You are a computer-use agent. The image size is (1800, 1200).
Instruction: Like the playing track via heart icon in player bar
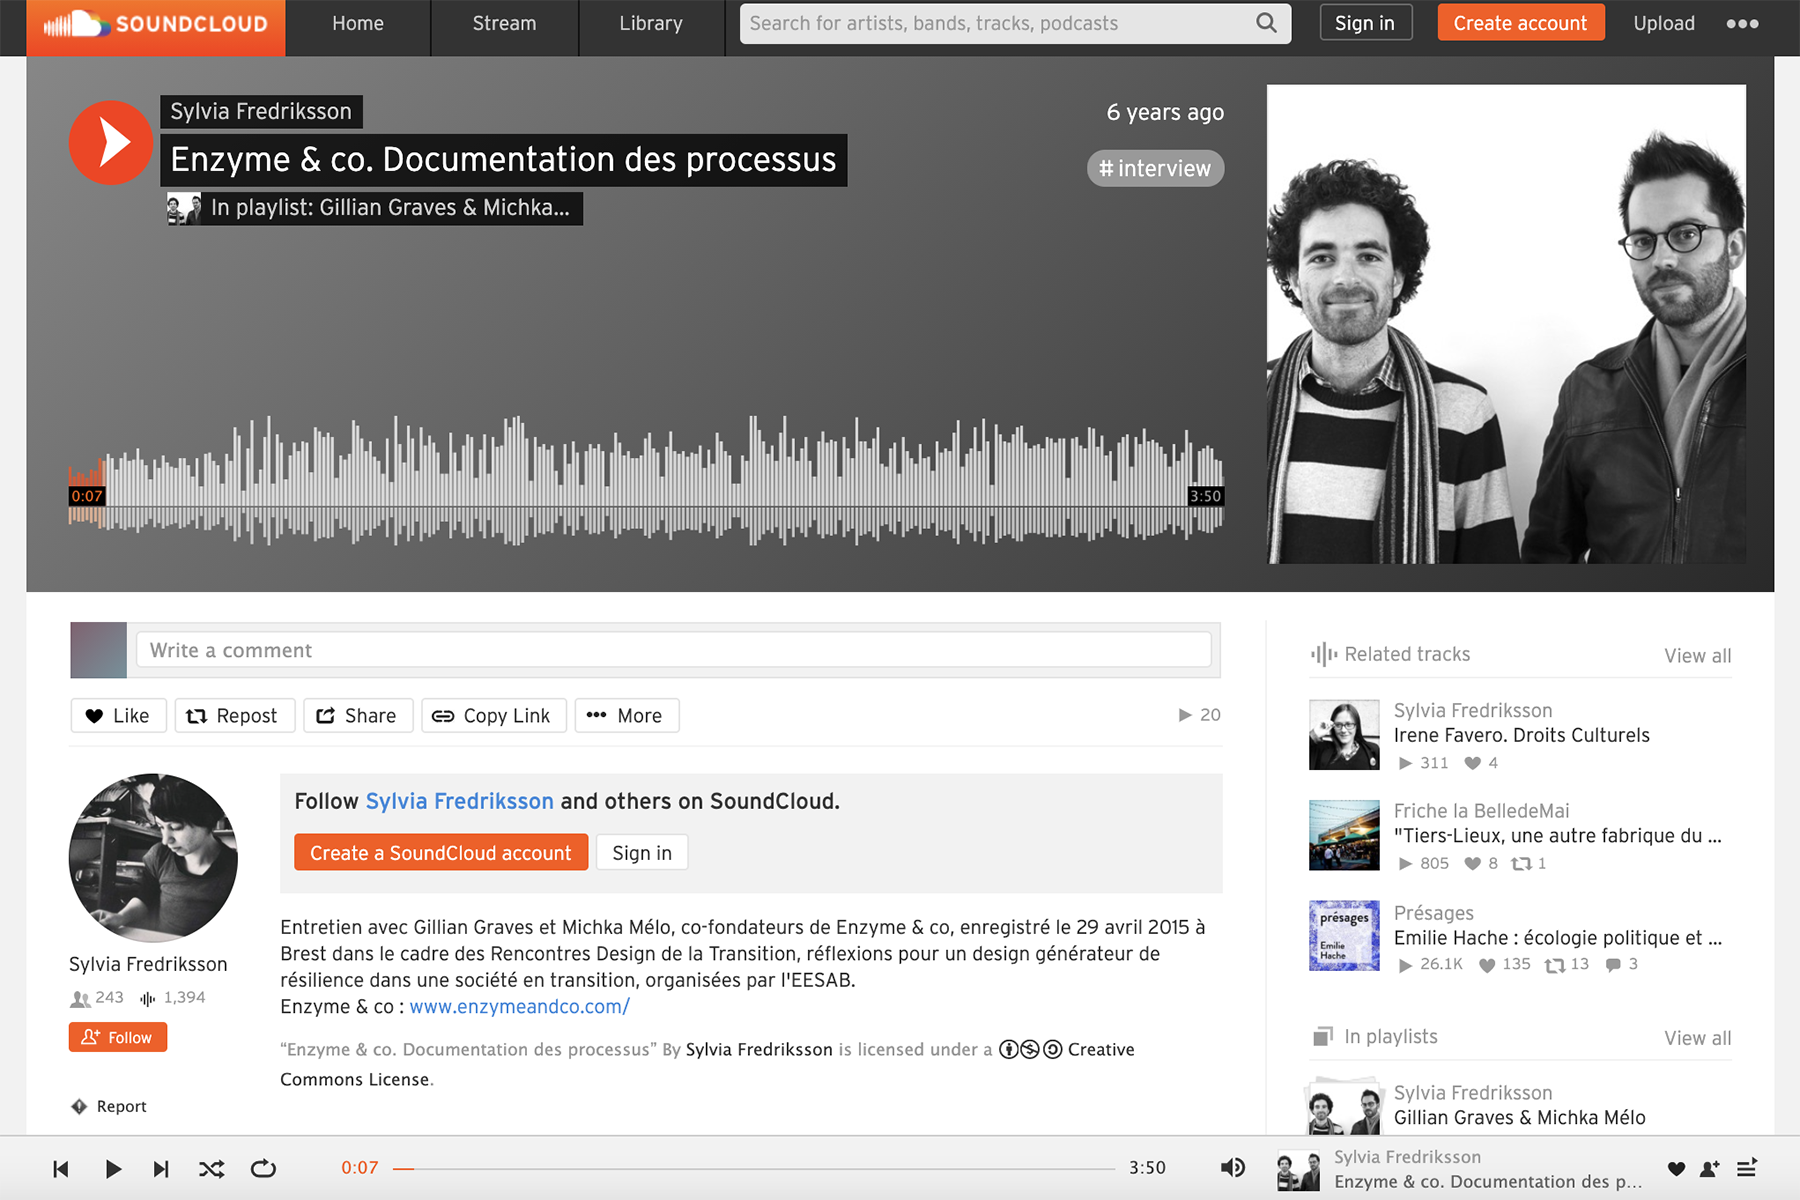(1677, 1168)
